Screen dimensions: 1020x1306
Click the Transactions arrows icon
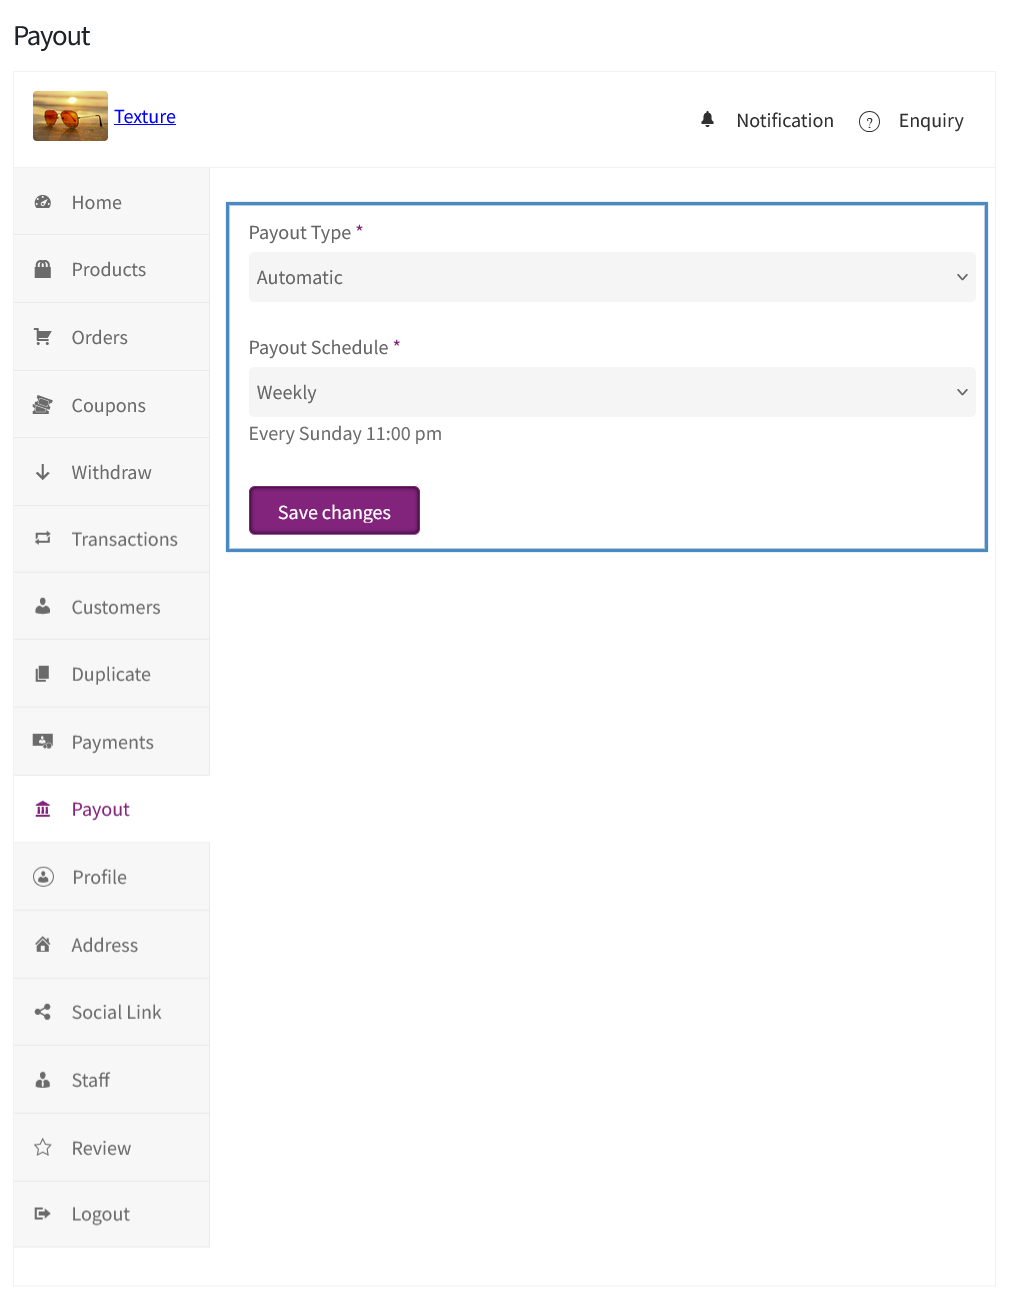(43, 539)
